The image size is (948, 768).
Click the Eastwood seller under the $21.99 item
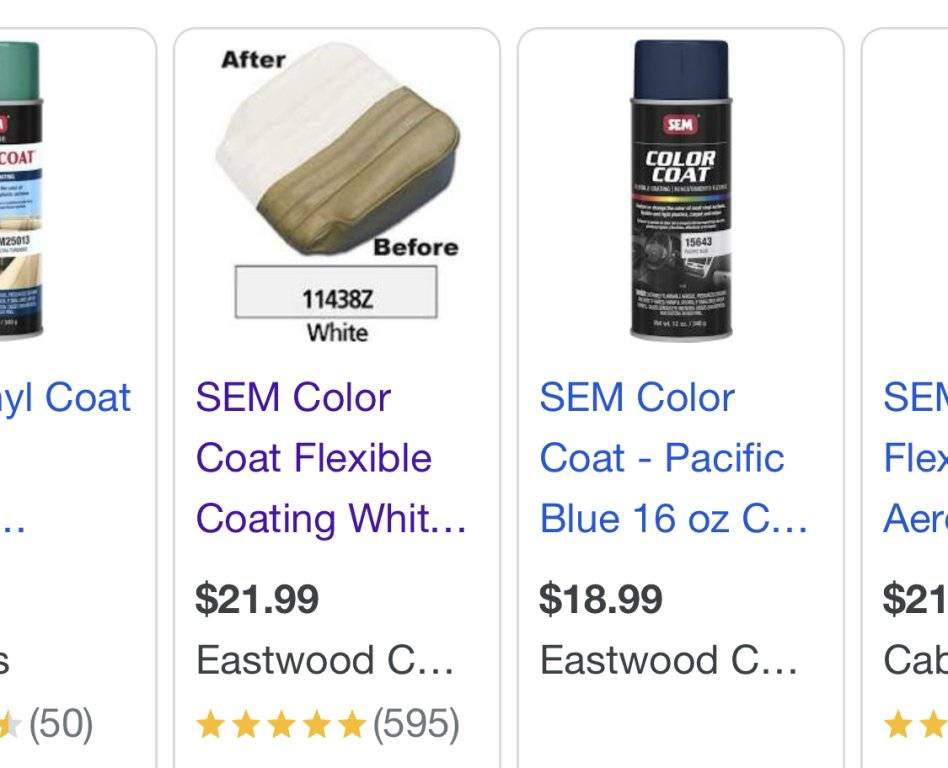pyautogui.click(x=325, y=661)
